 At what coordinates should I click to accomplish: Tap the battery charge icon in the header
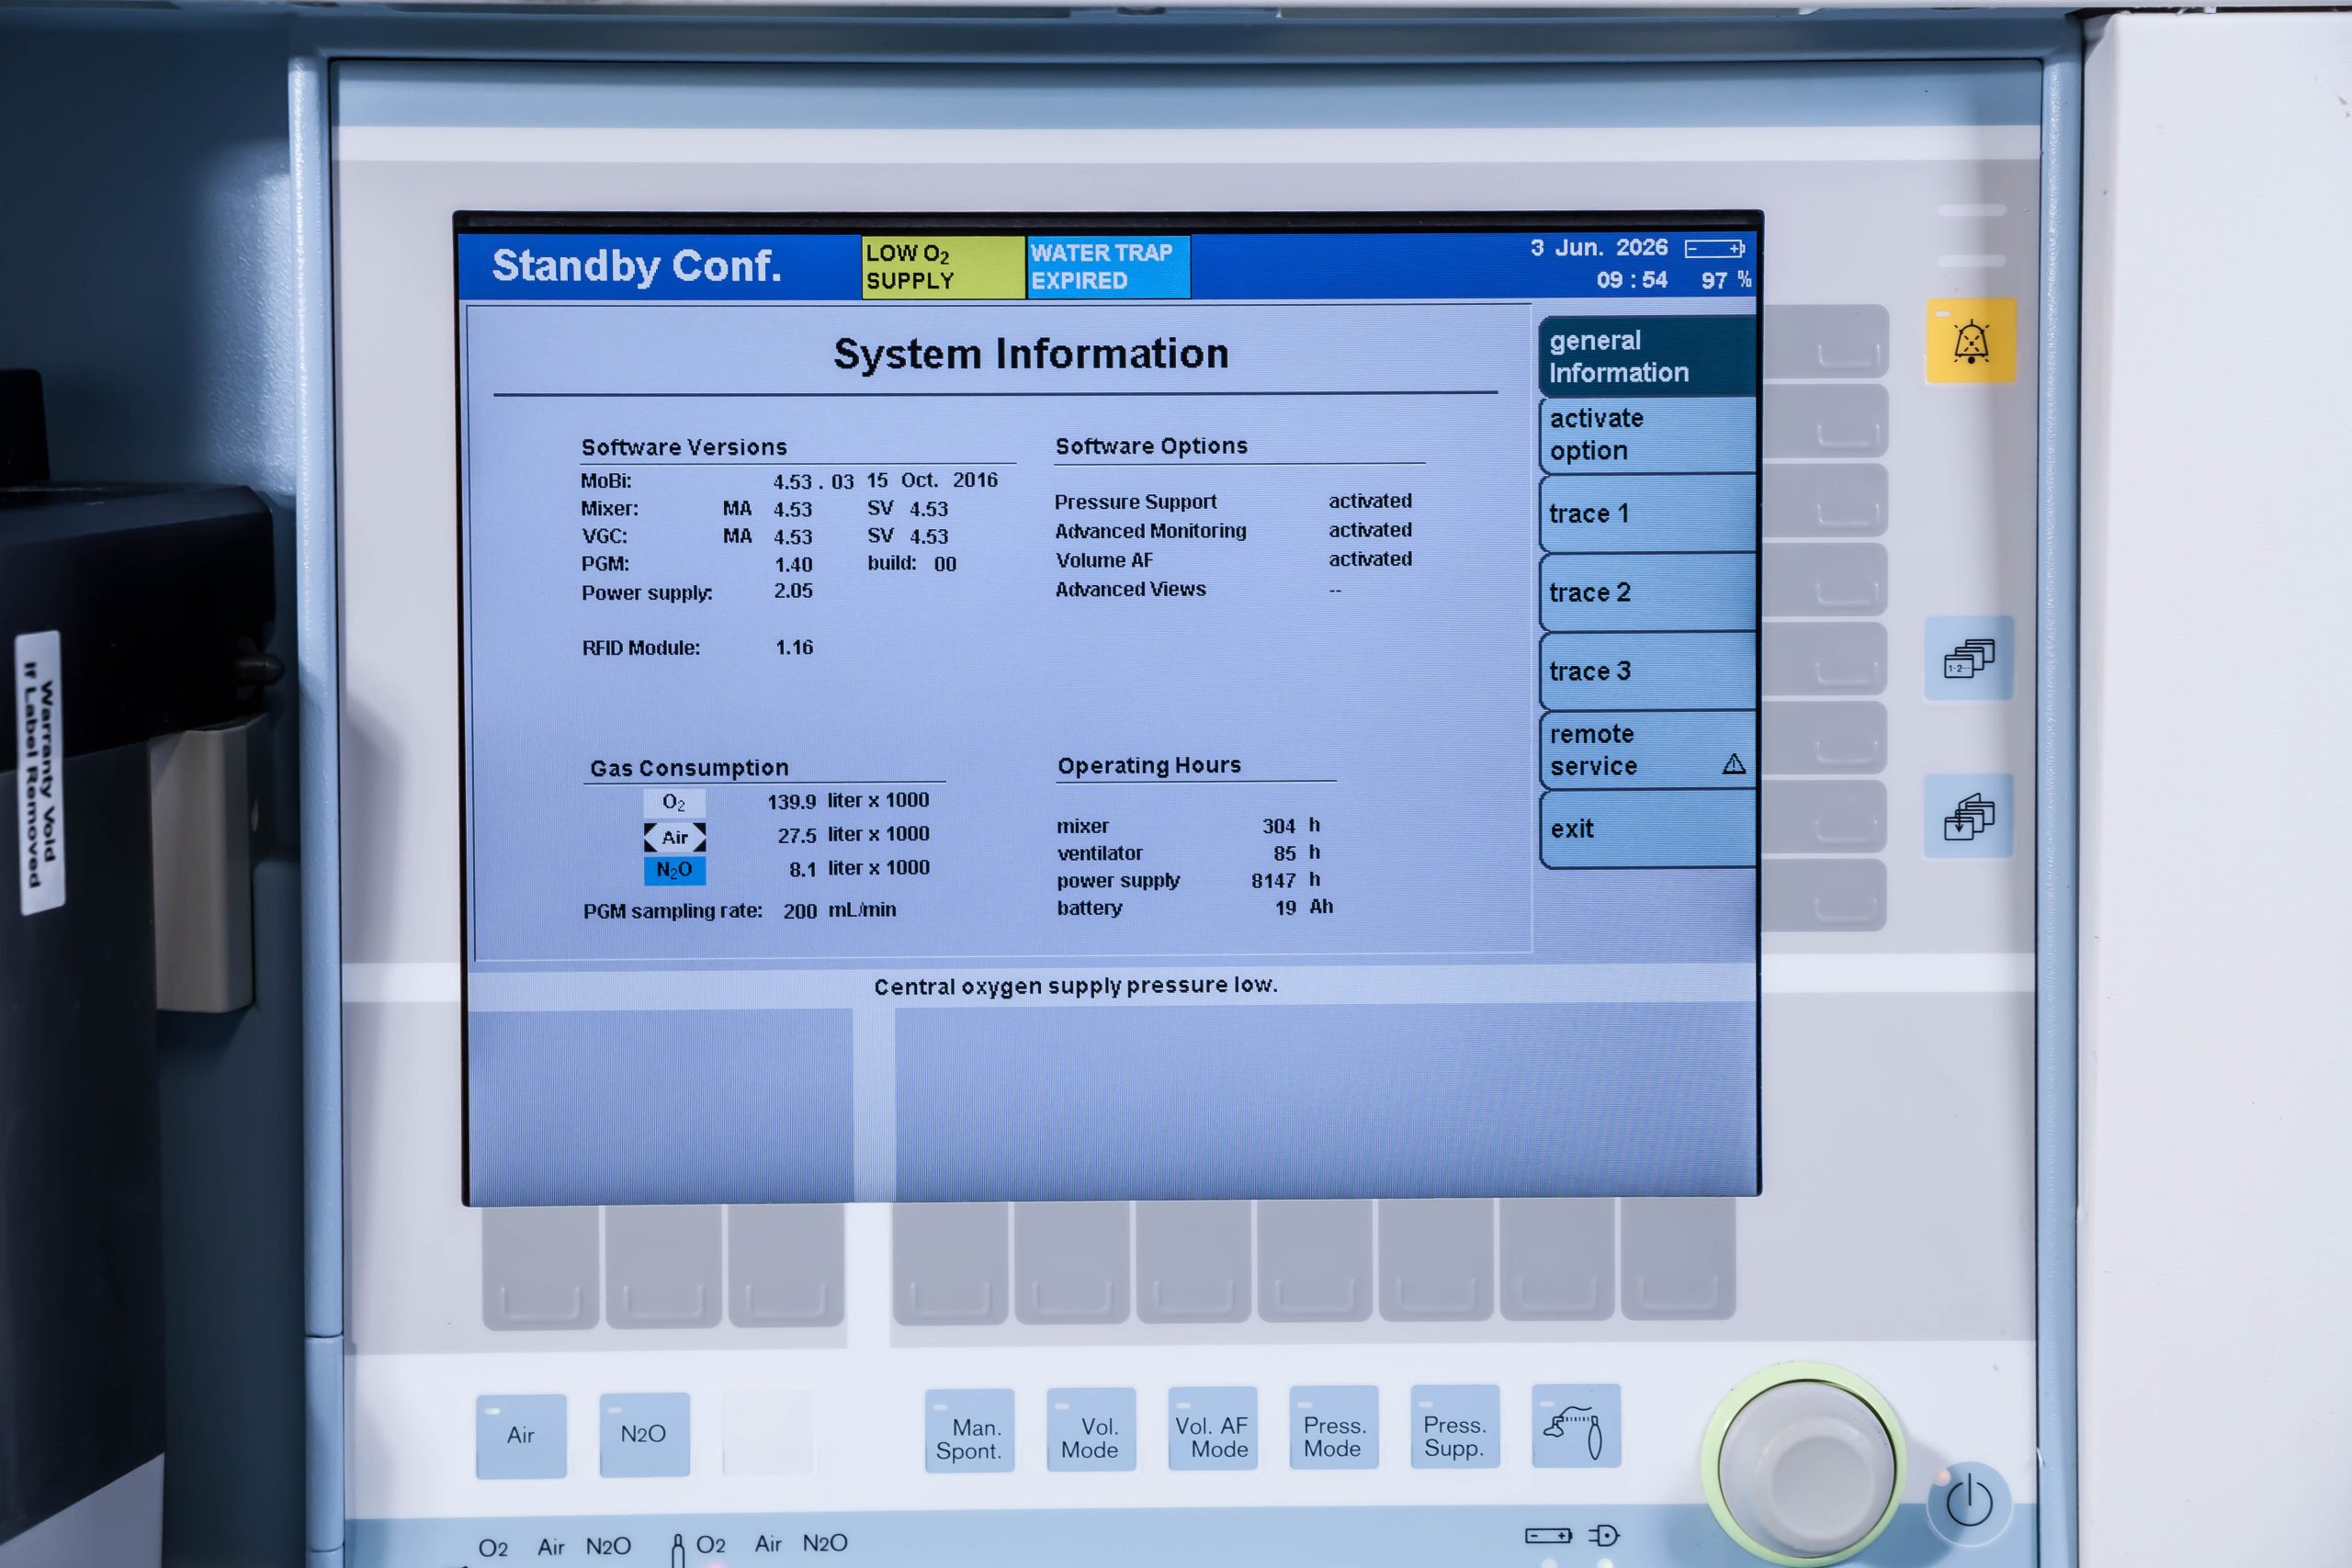[1714, 248]
